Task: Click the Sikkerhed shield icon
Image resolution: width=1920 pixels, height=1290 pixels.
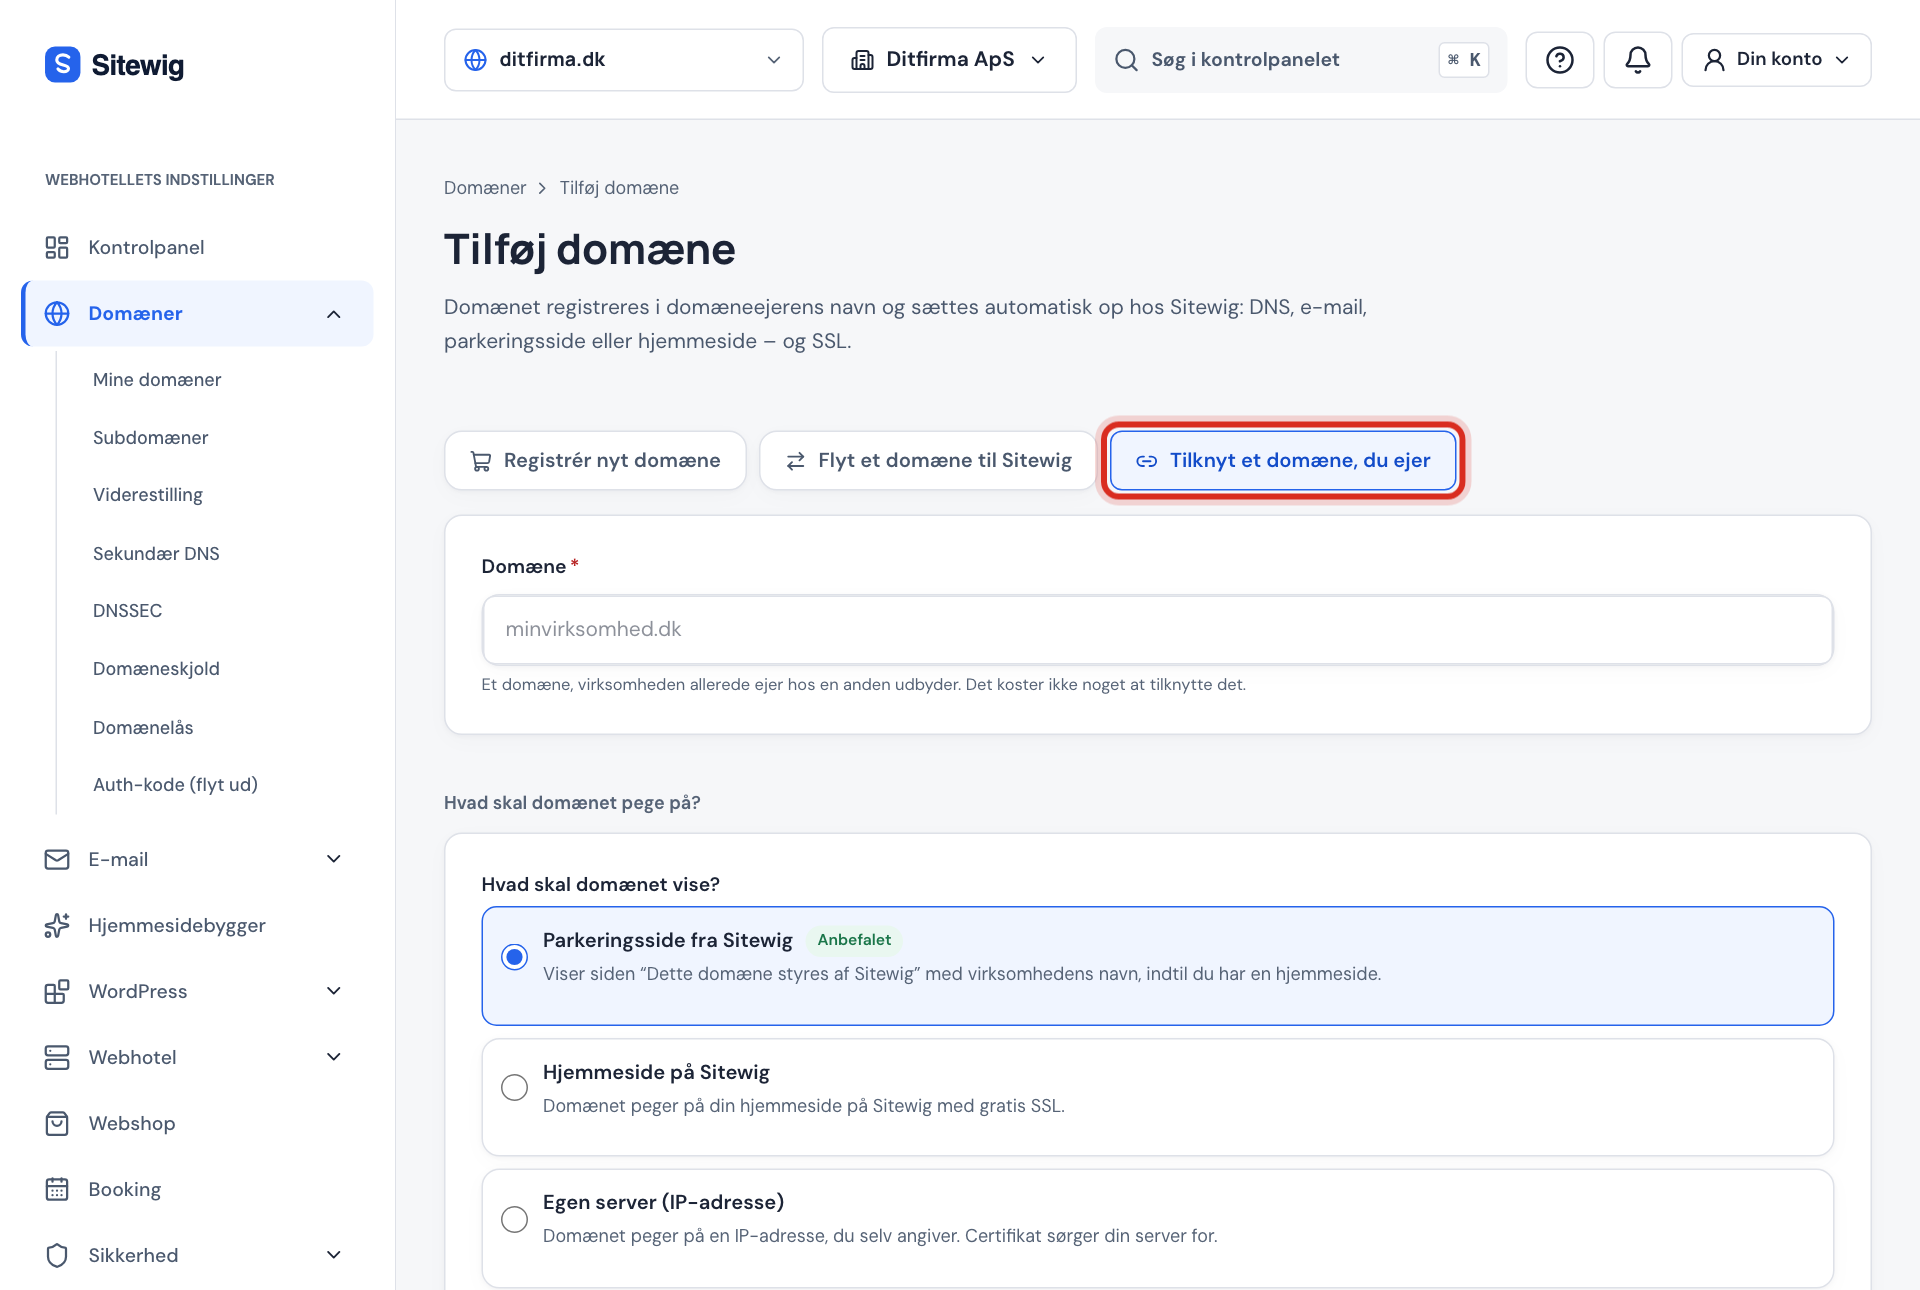Action: pyautogui.click(x=57, y=1255)
